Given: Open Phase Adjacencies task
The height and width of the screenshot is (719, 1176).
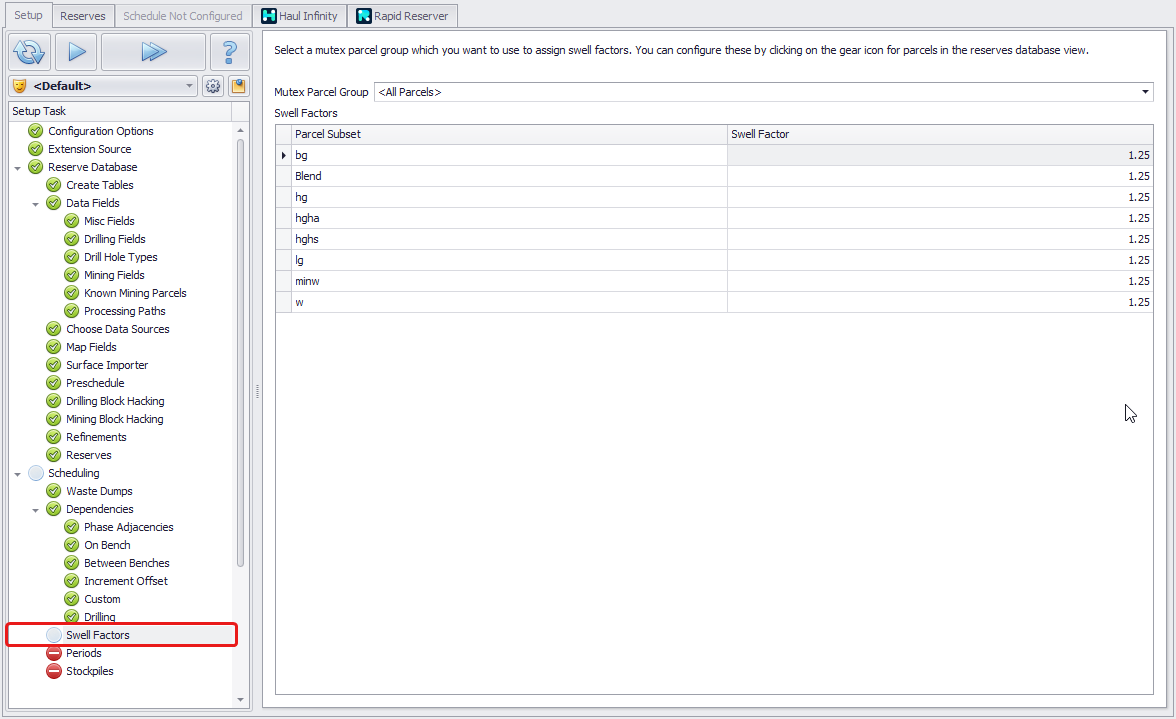Looking at the screenshot, I should (128, 527).
